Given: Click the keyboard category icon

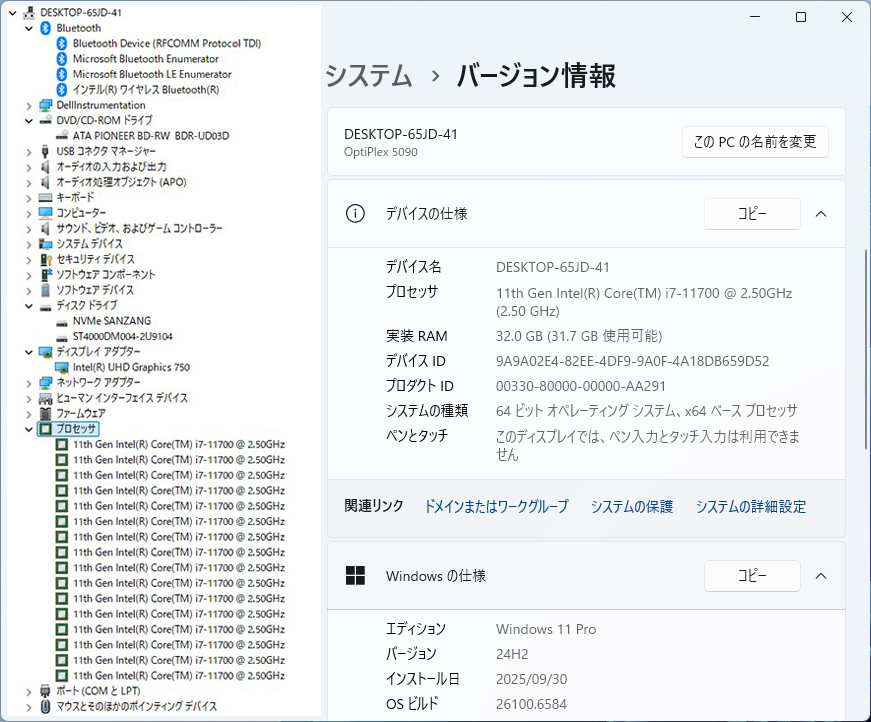Looking at the screenshot, I should coord(45,198).
